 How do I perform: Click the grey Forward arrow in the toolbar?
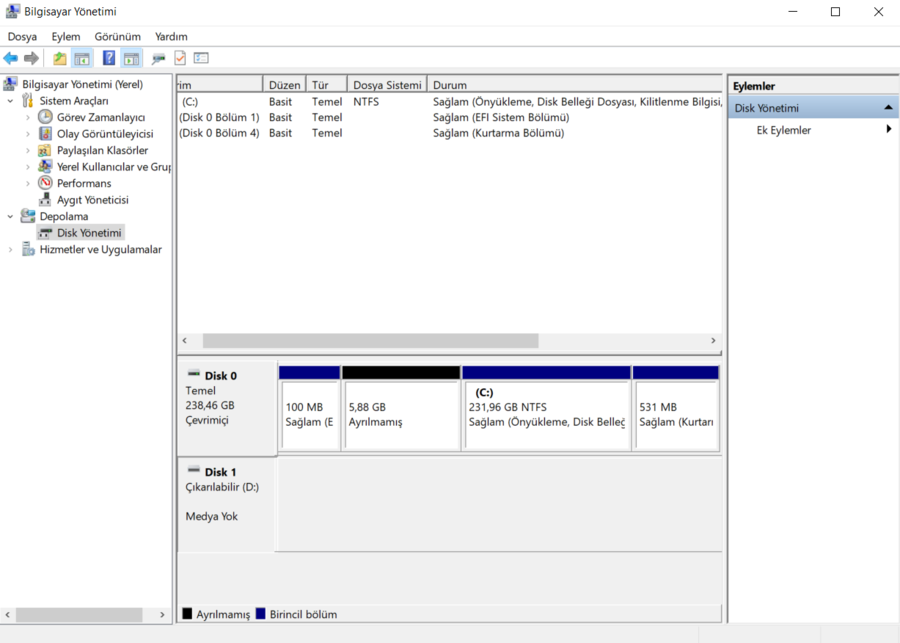tap(32, 58)
